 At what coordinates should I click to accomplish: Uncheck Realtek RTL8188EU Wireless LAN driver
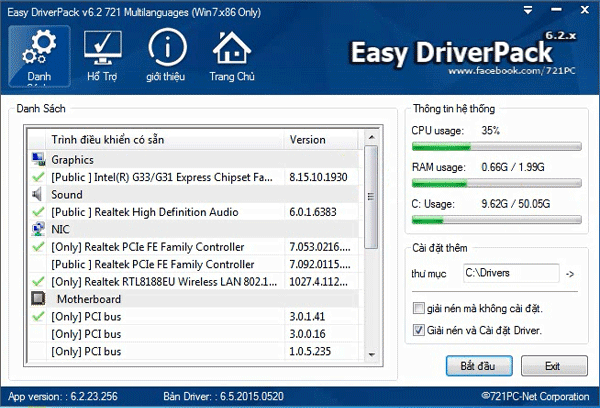tap(38, 282)
